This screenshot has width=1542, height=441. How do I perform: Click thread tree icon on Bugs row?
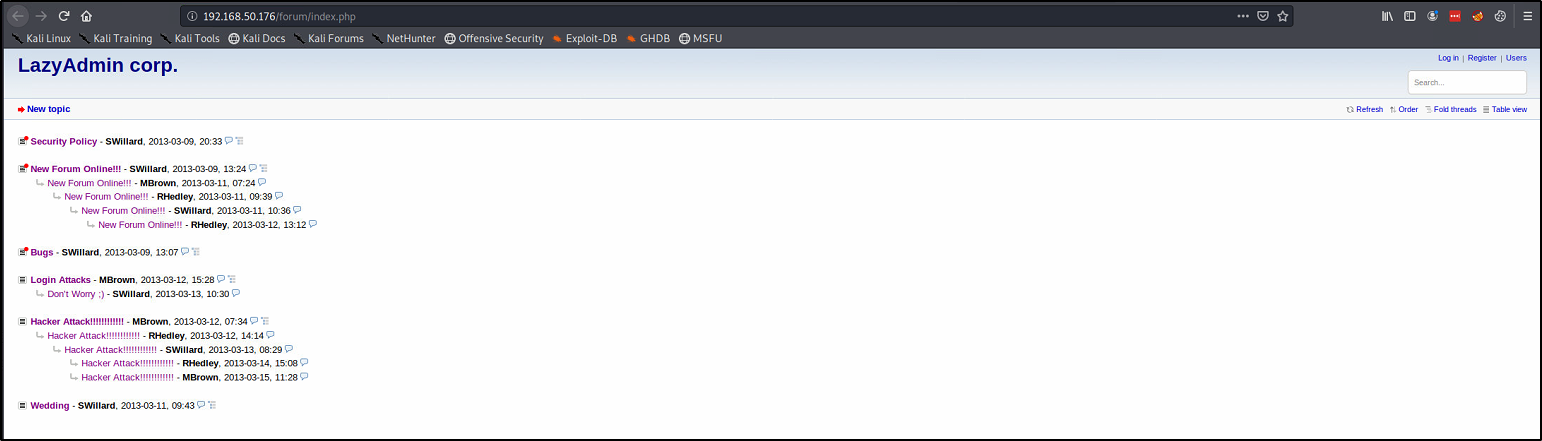[195, 252]
